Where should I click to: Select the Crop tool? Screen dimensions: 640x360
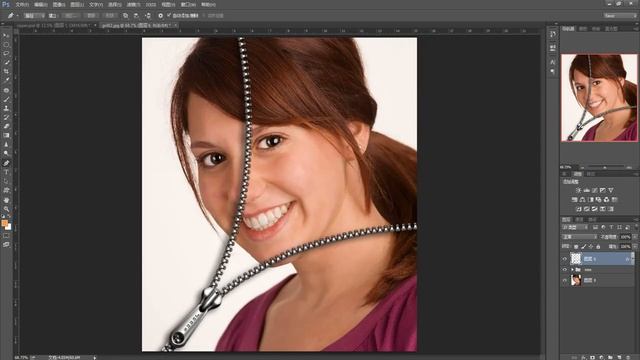tap(6, 71)
